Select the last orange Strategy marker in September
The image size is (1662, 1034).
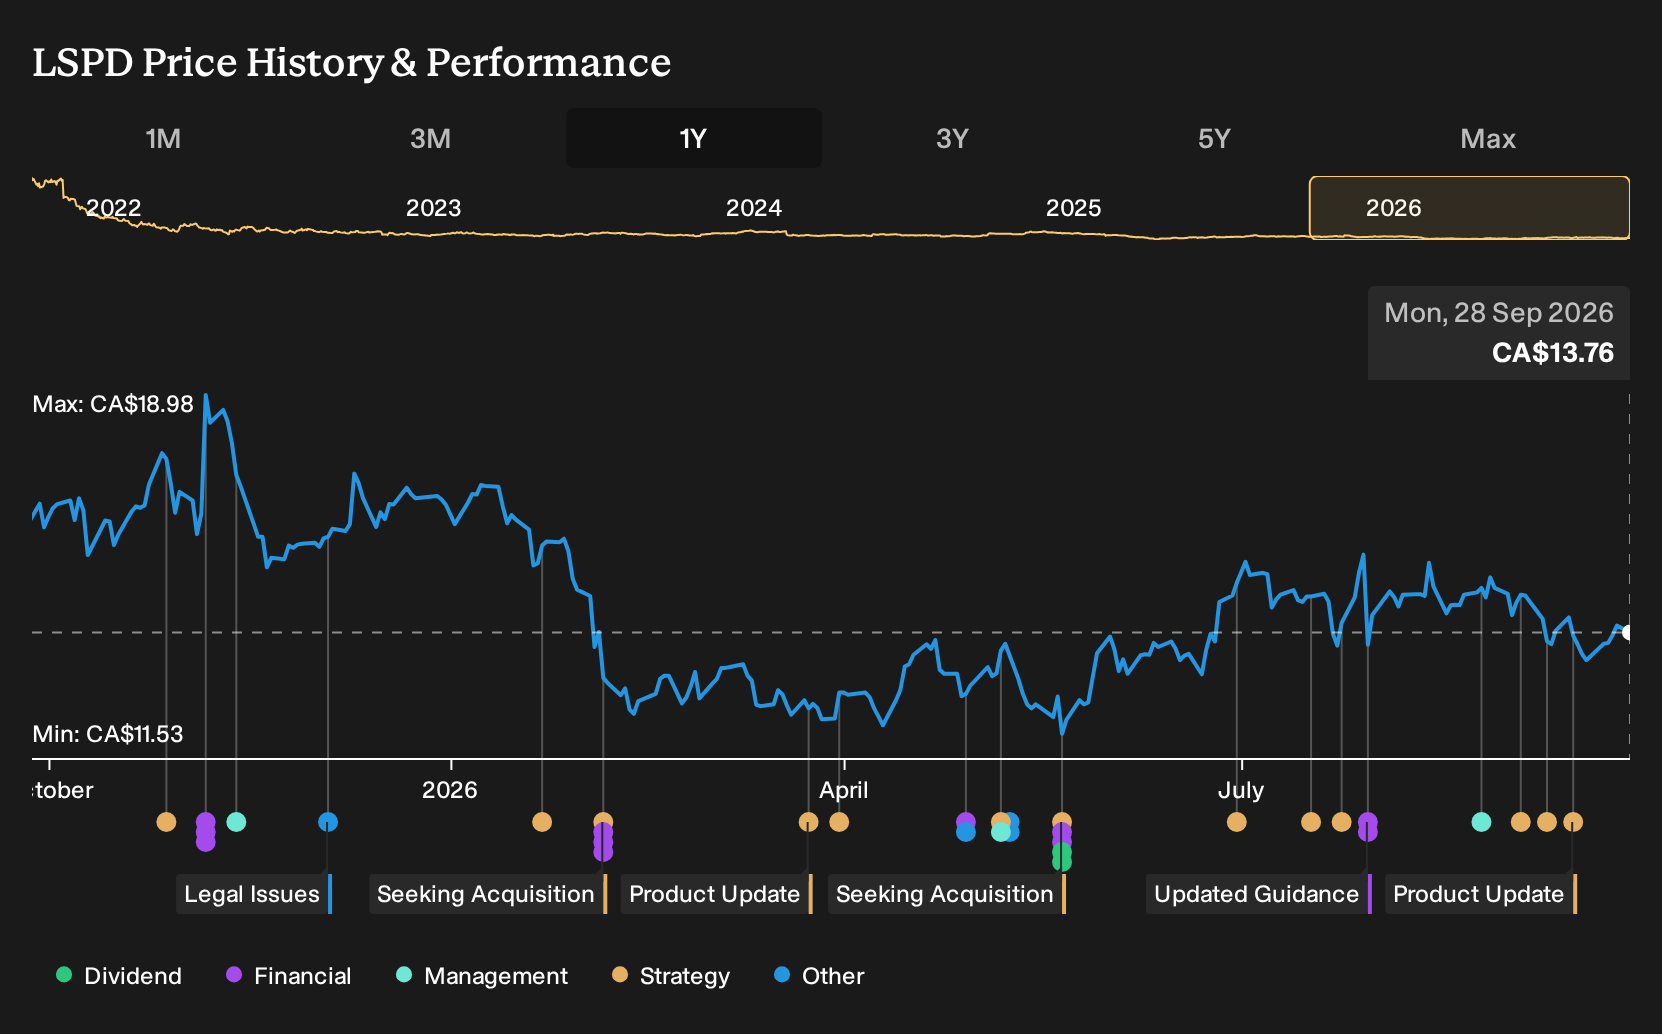tap(1573, 822)
